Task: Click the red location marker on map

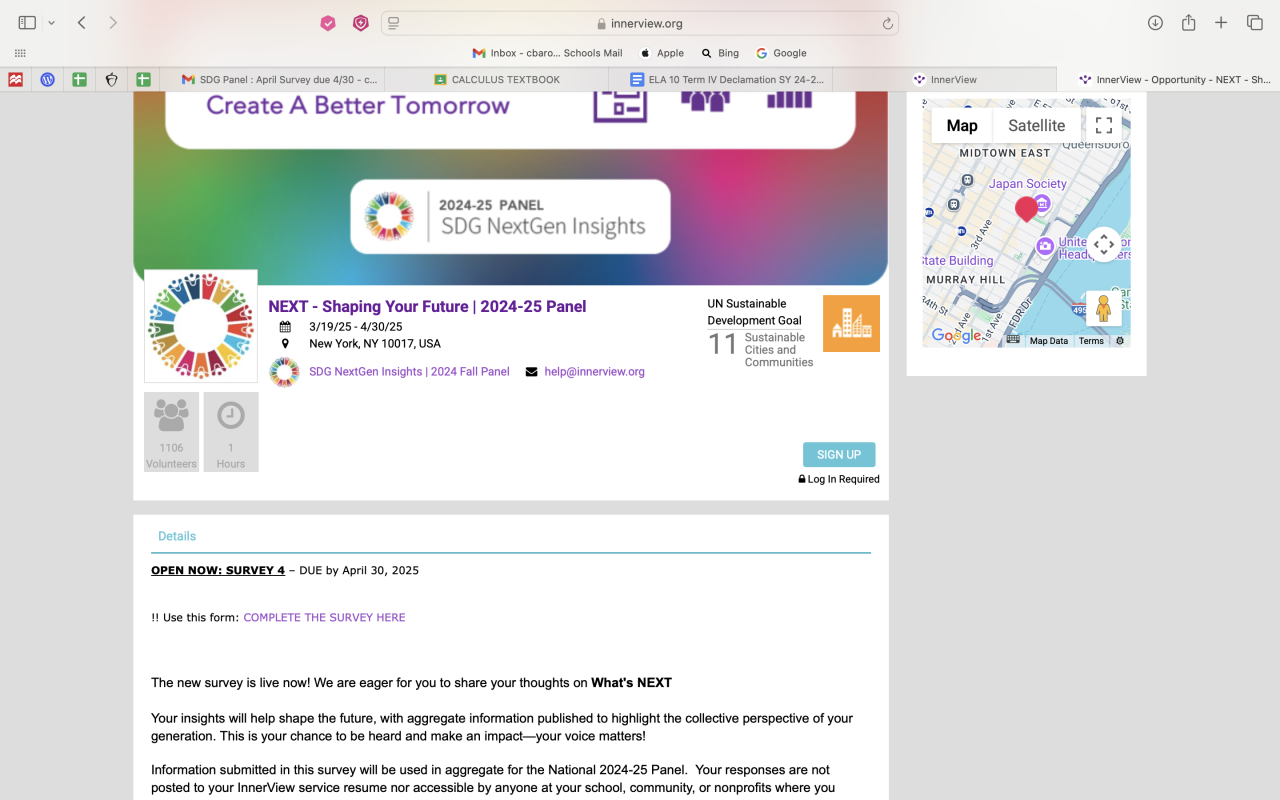Action: click(1026, 209)
